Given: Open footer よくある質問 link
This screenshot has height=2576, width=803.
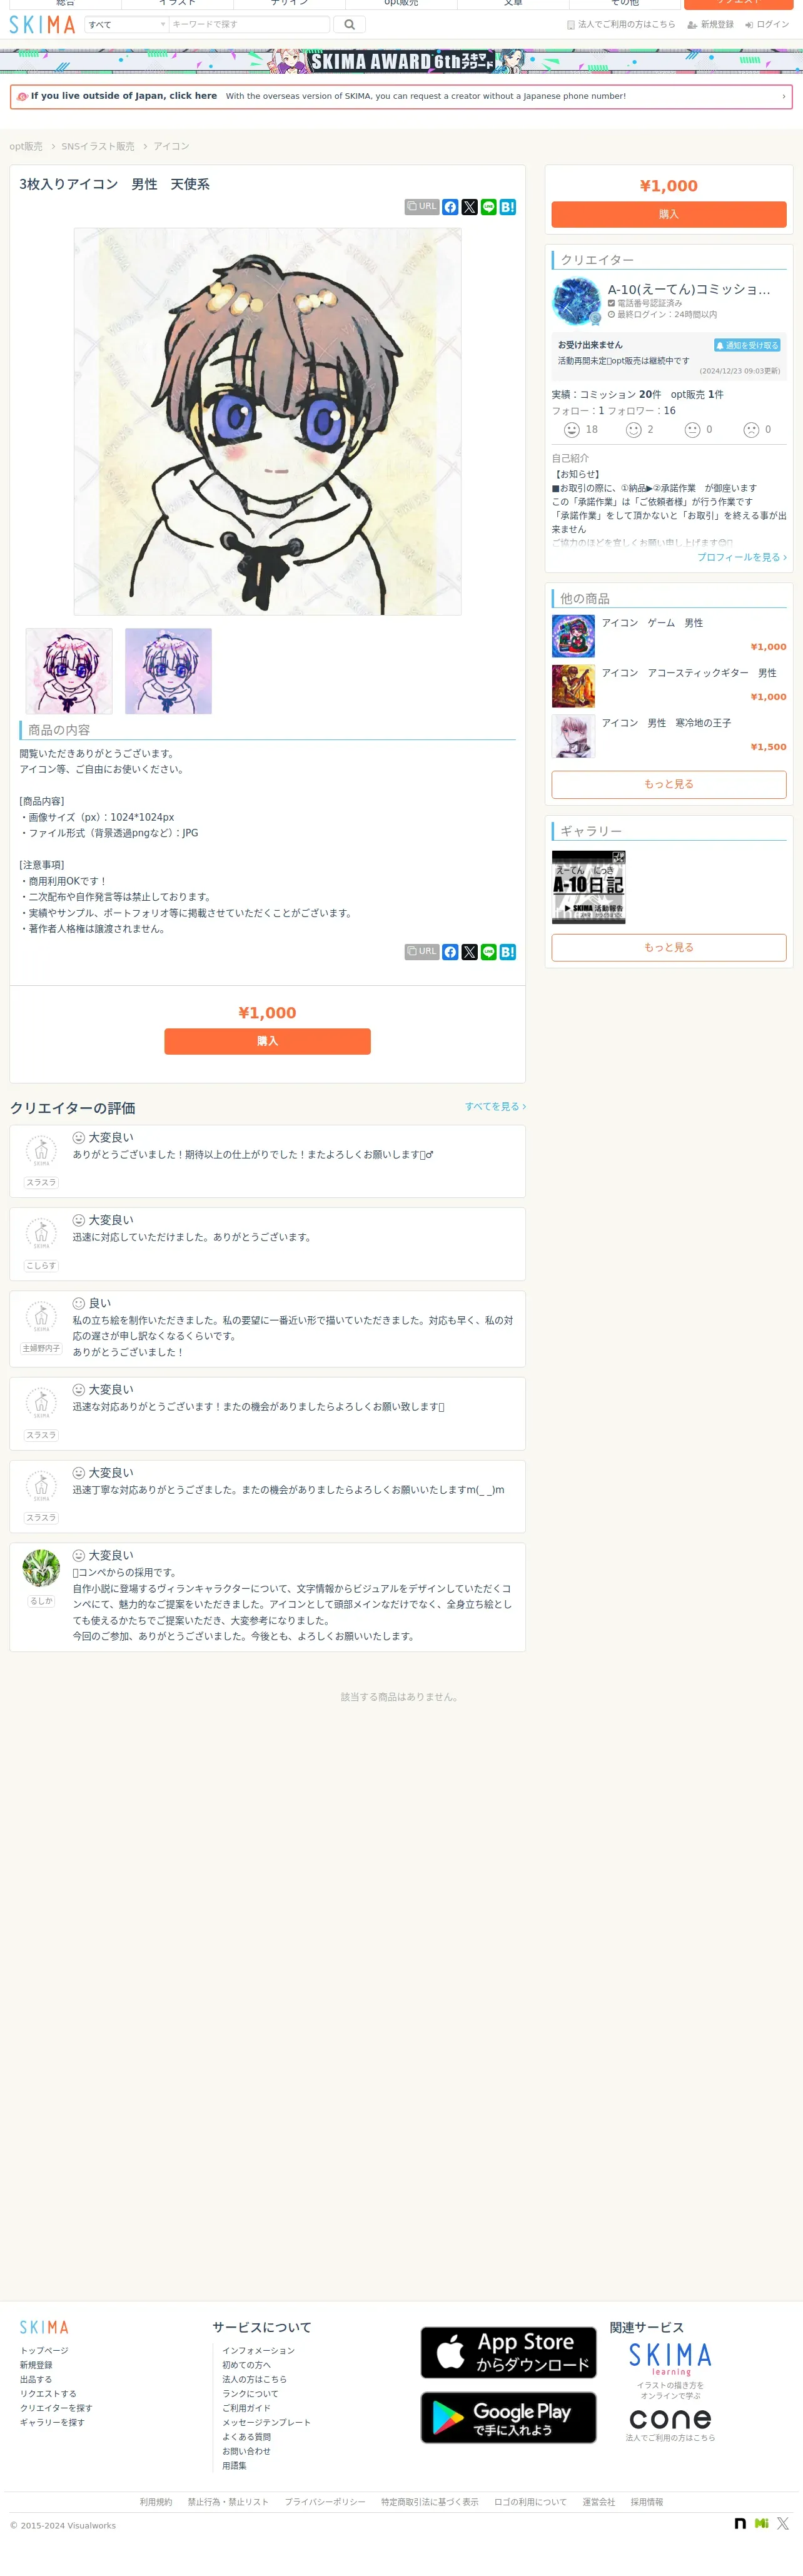Looking at the screenshot, I should coord(246,2437).
